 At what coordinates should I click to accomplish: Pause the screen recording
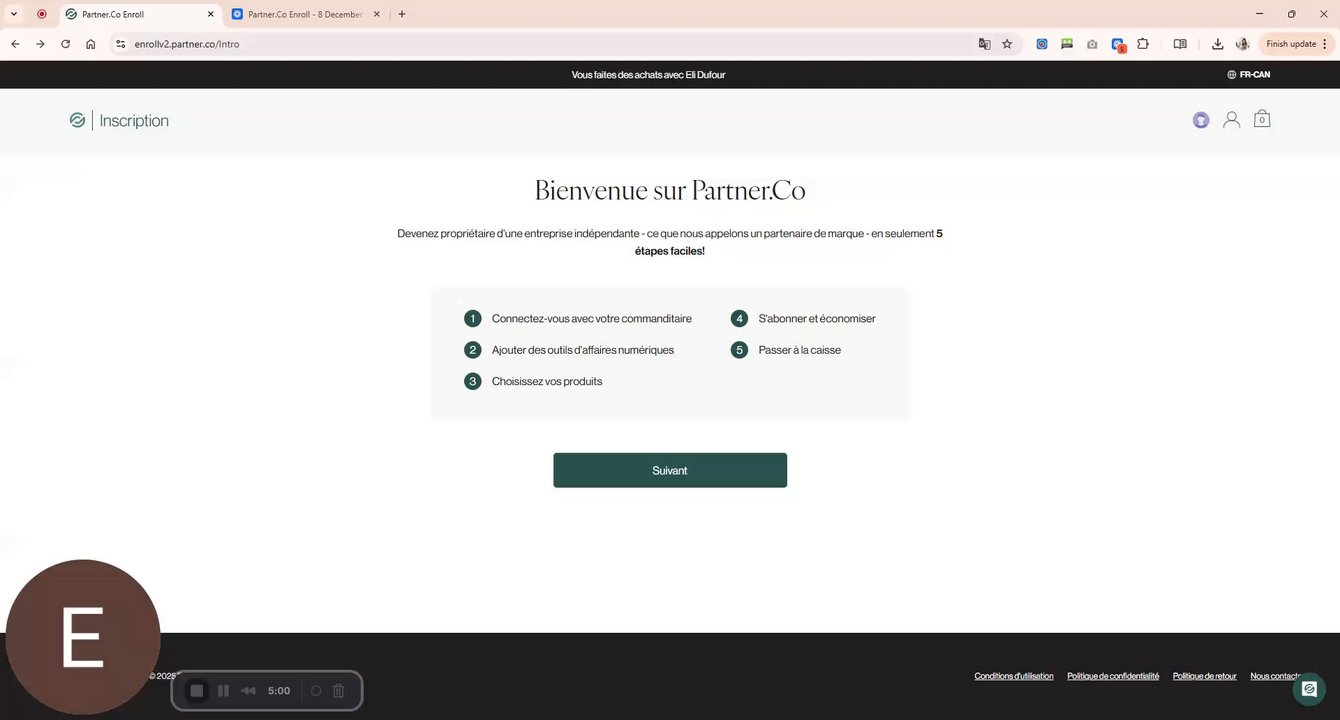pyautogui.click(x=223, y=691)
